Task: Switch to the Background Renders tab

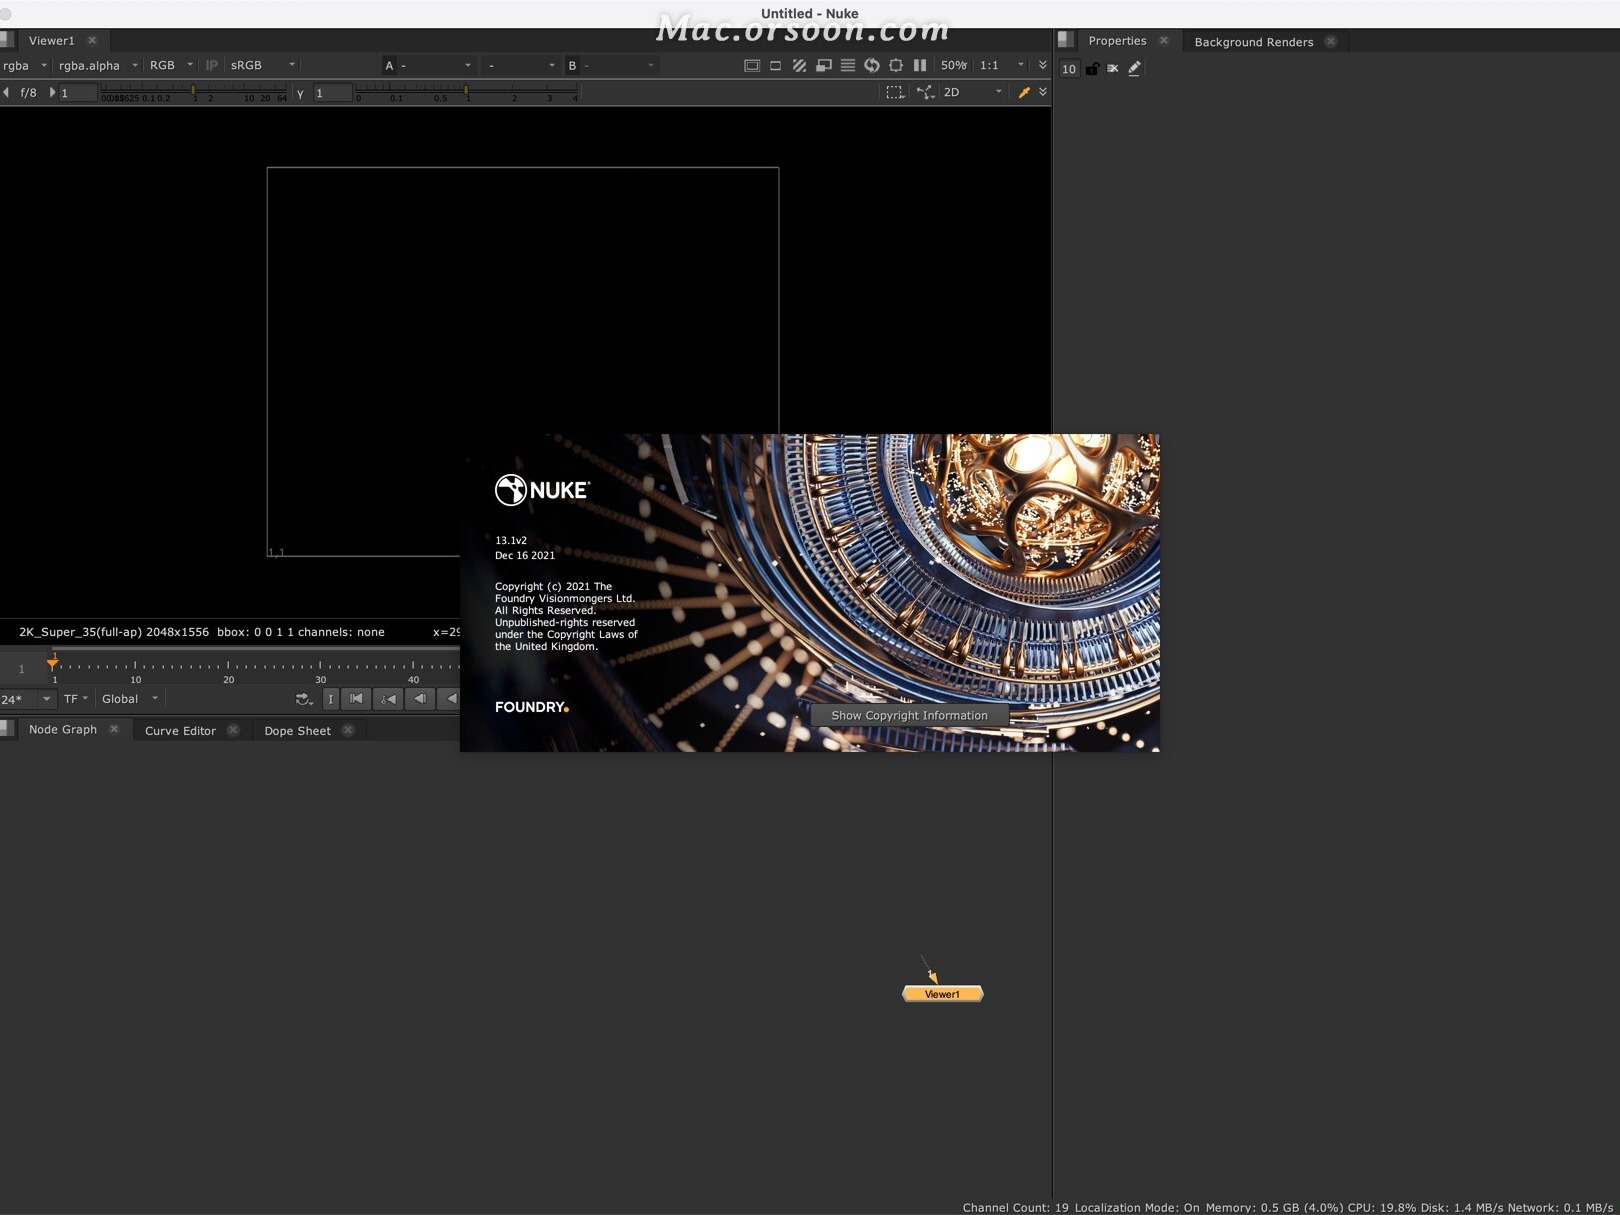Action: 1253,41
